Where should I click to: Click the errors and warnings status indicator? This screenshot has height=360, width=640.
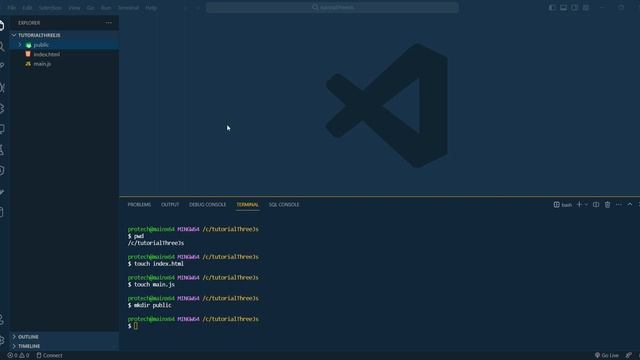18,356
